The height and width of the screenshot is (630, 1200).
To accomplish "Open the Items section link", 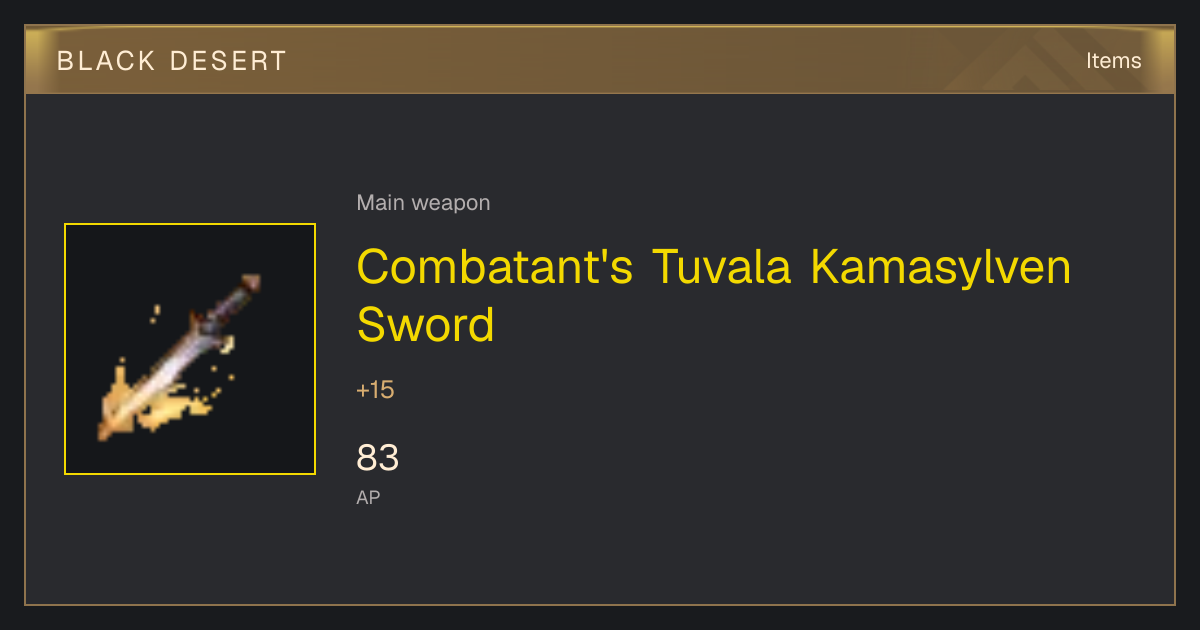I will coord(1113,61).
